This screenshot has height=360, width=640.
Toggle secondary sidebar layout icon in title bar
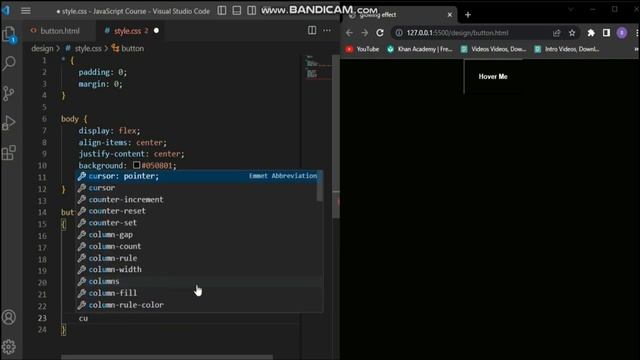(x=252, y=11)
